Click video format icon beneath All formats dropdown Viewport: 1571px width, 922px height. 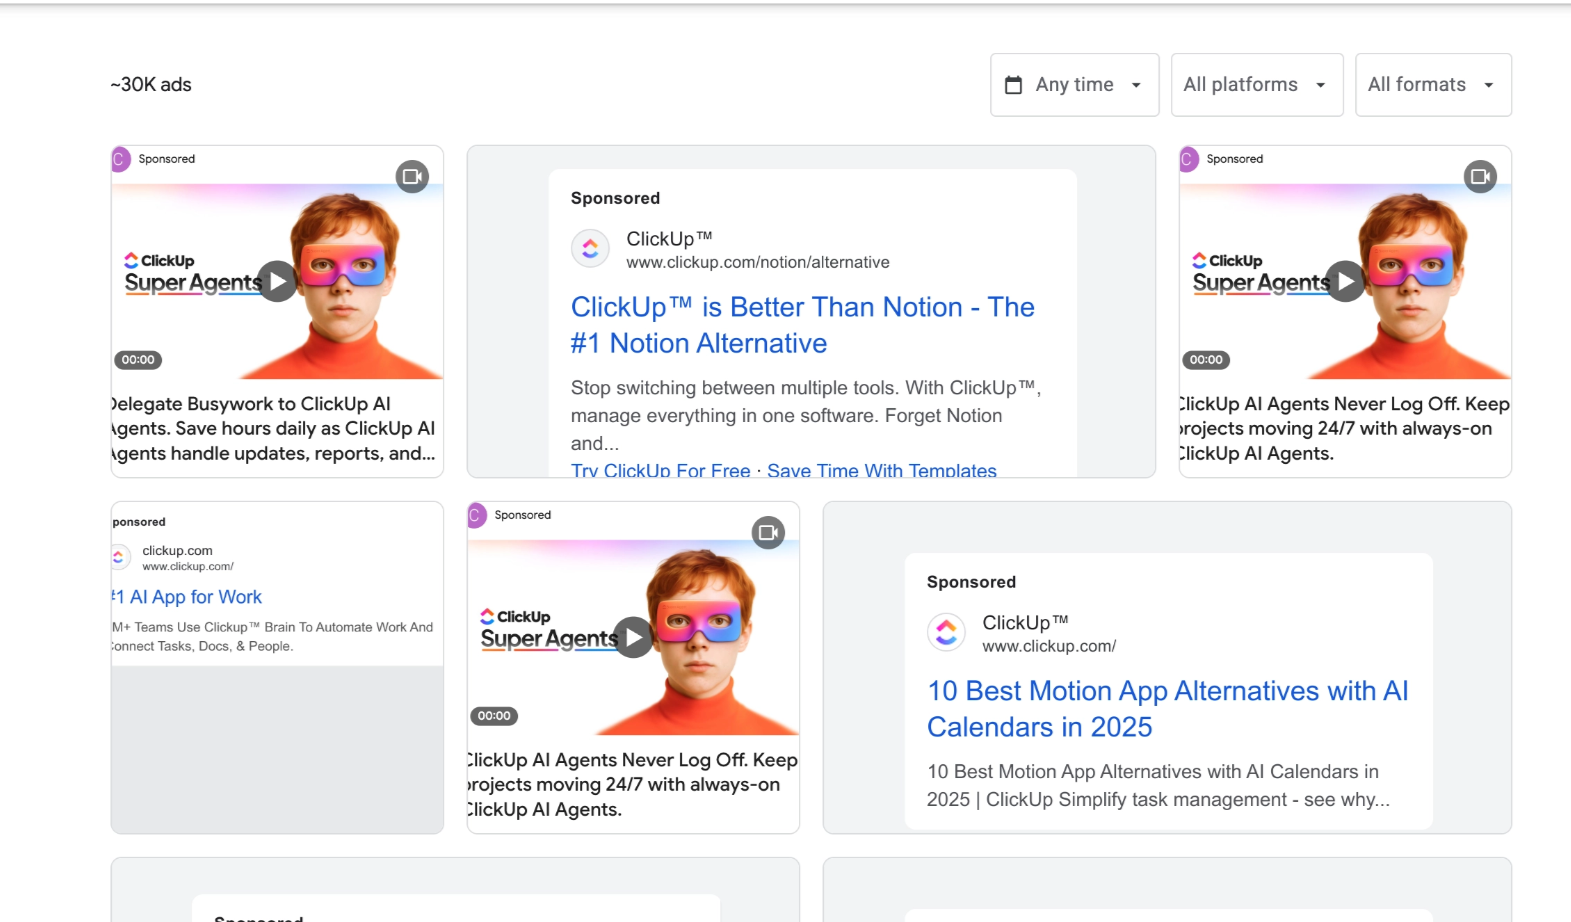coord(1480,177)
